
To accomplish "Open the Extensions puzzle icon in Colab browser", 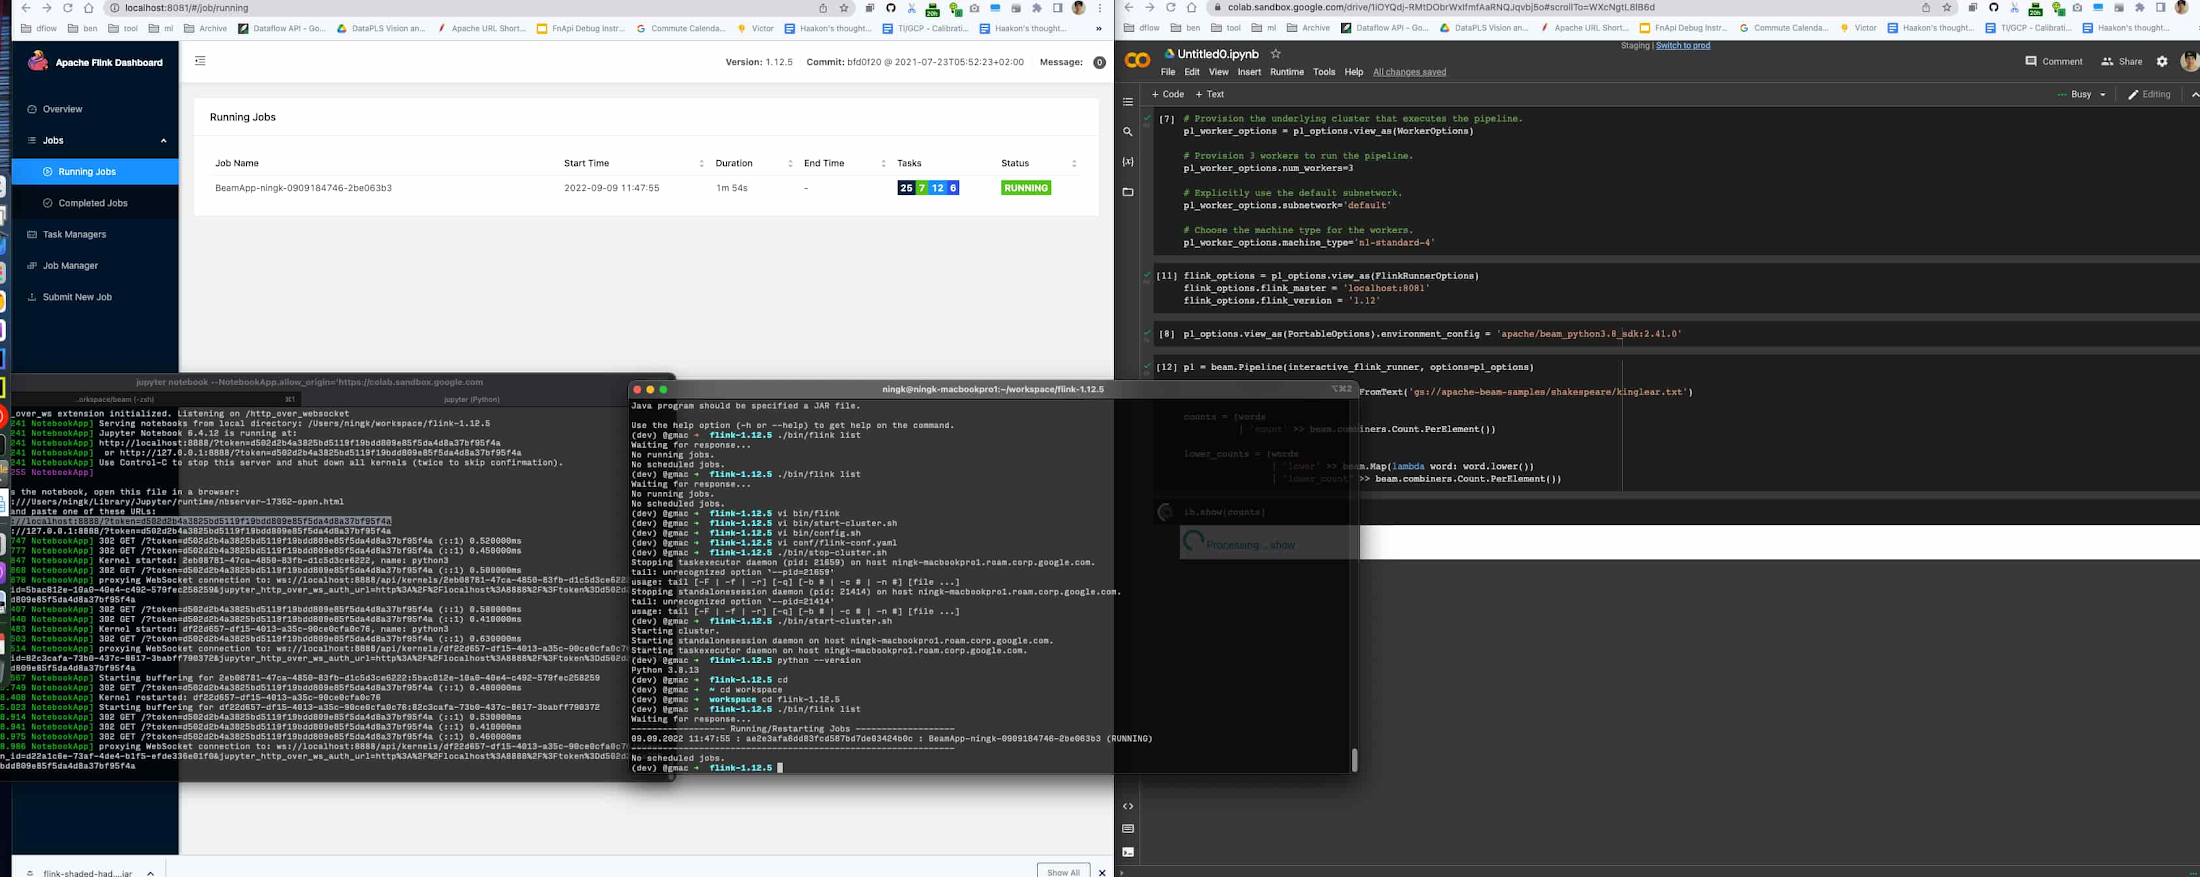I will (2139, 8).
